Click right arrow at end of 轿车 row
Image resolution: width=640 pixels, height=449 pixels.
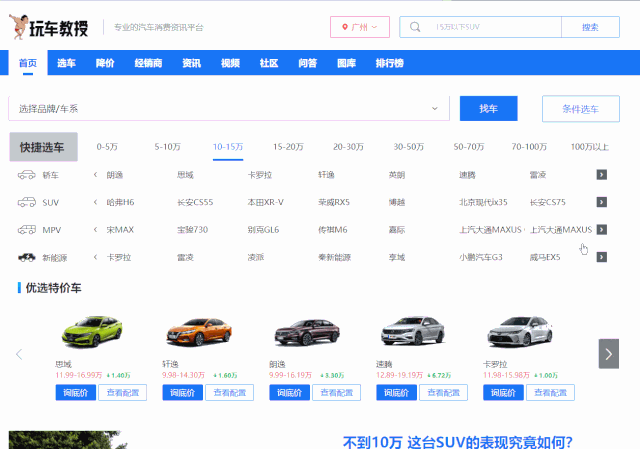click(602, 175)
